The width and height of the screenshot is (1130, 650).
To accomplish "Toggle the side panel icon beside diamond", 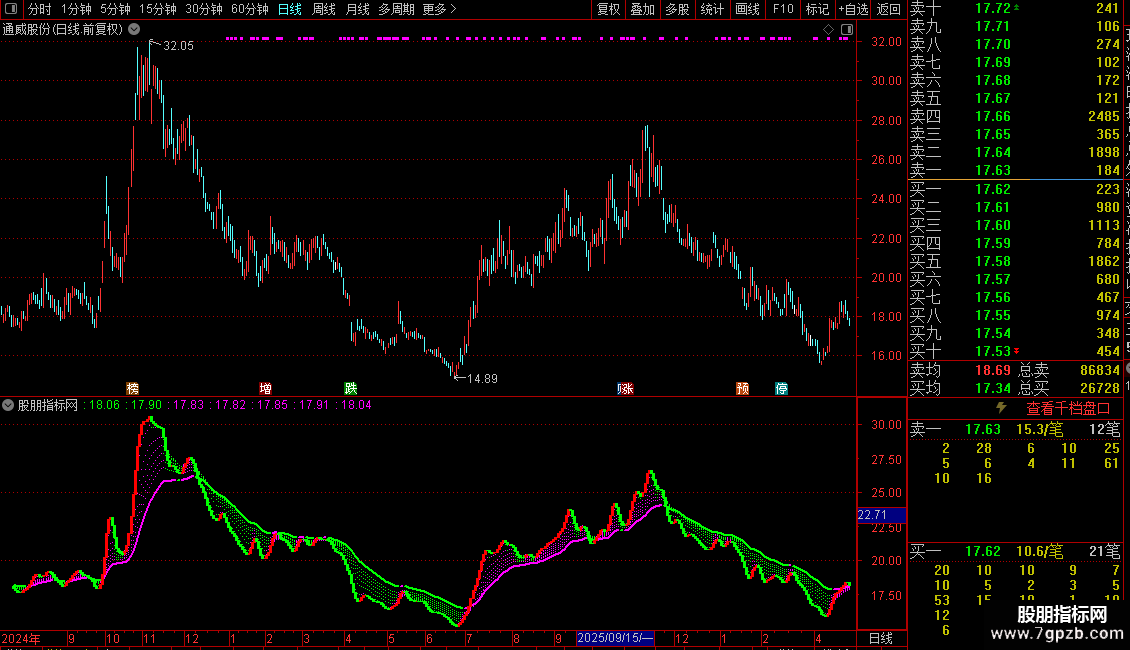I will coord(847,30).
